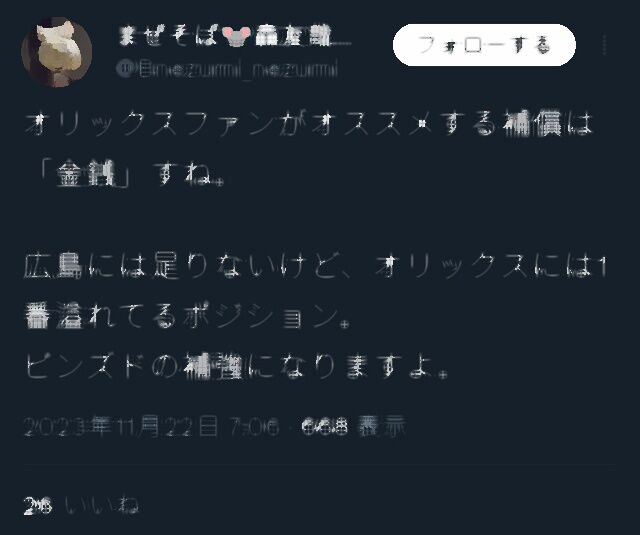640x535 pixels.
Task: Click the tweet's first line about オリックスファン
Action: pyautogui.click(x=309, y=124)
